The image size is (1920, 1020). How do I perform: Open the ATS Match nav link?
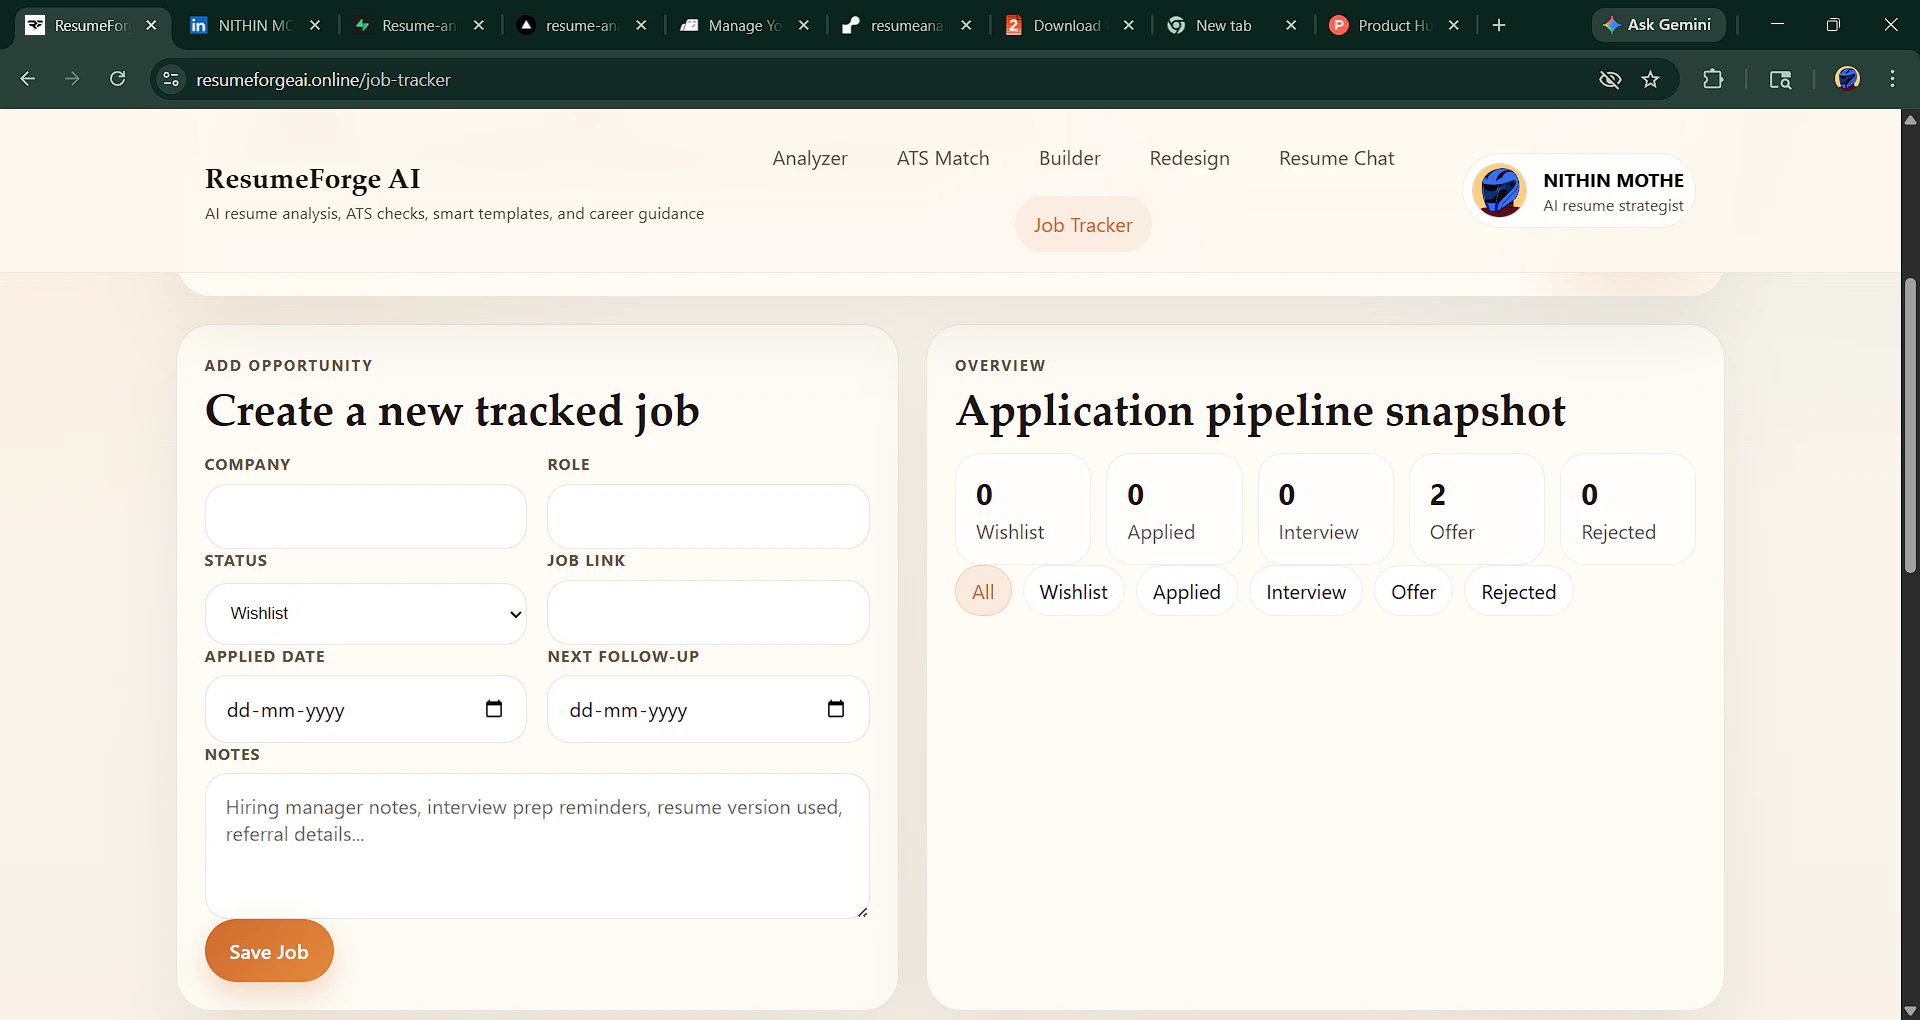click(x=943, y=158)
